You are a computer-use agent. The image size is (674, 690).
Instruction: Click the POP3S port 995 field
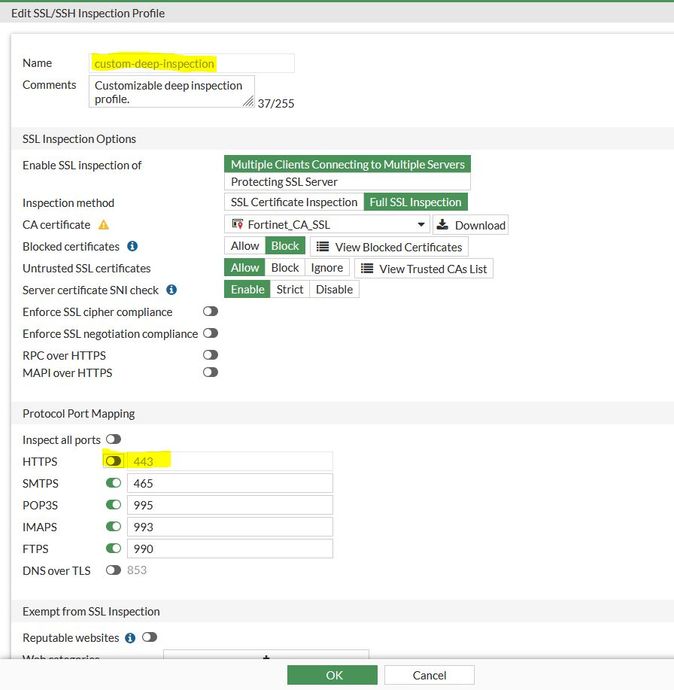[230, 505]
